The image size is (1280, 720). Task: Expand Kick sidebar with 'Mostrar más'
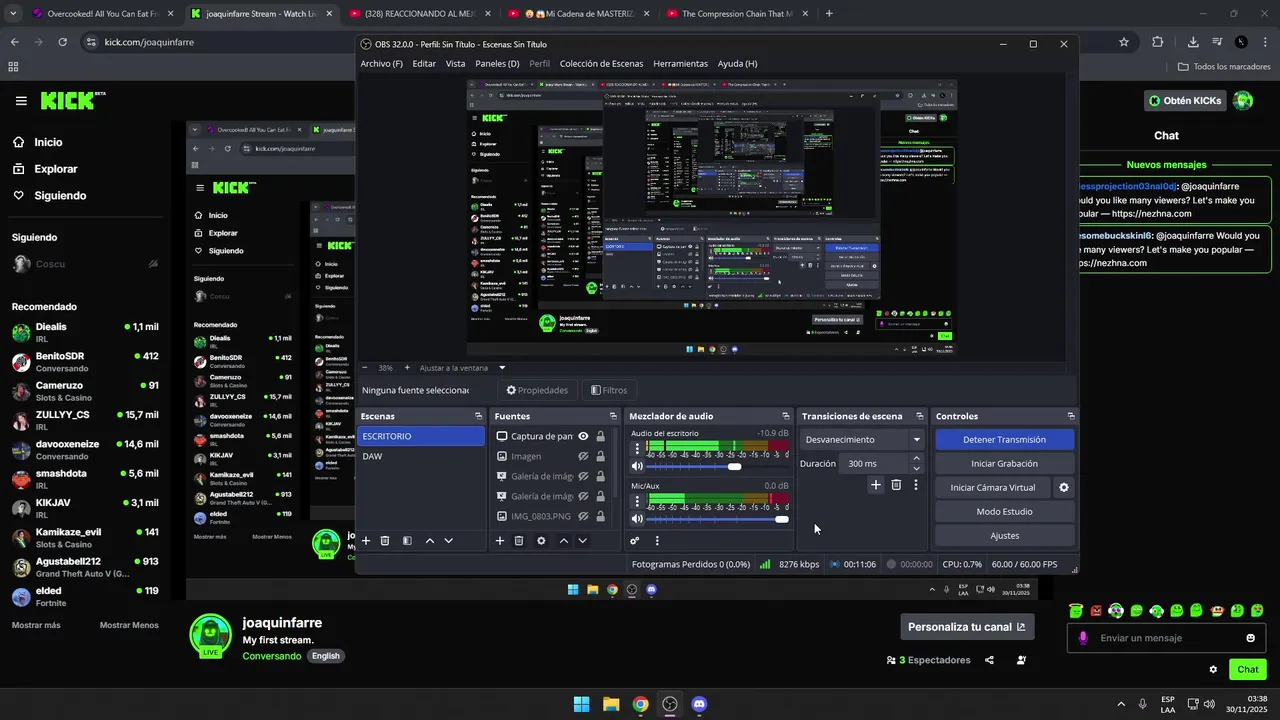click(x=36, y=625)
